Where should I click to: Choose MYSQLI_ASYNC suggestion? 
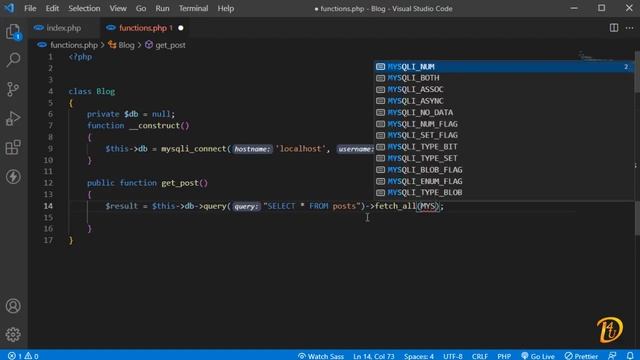click(x=504, y=101)
